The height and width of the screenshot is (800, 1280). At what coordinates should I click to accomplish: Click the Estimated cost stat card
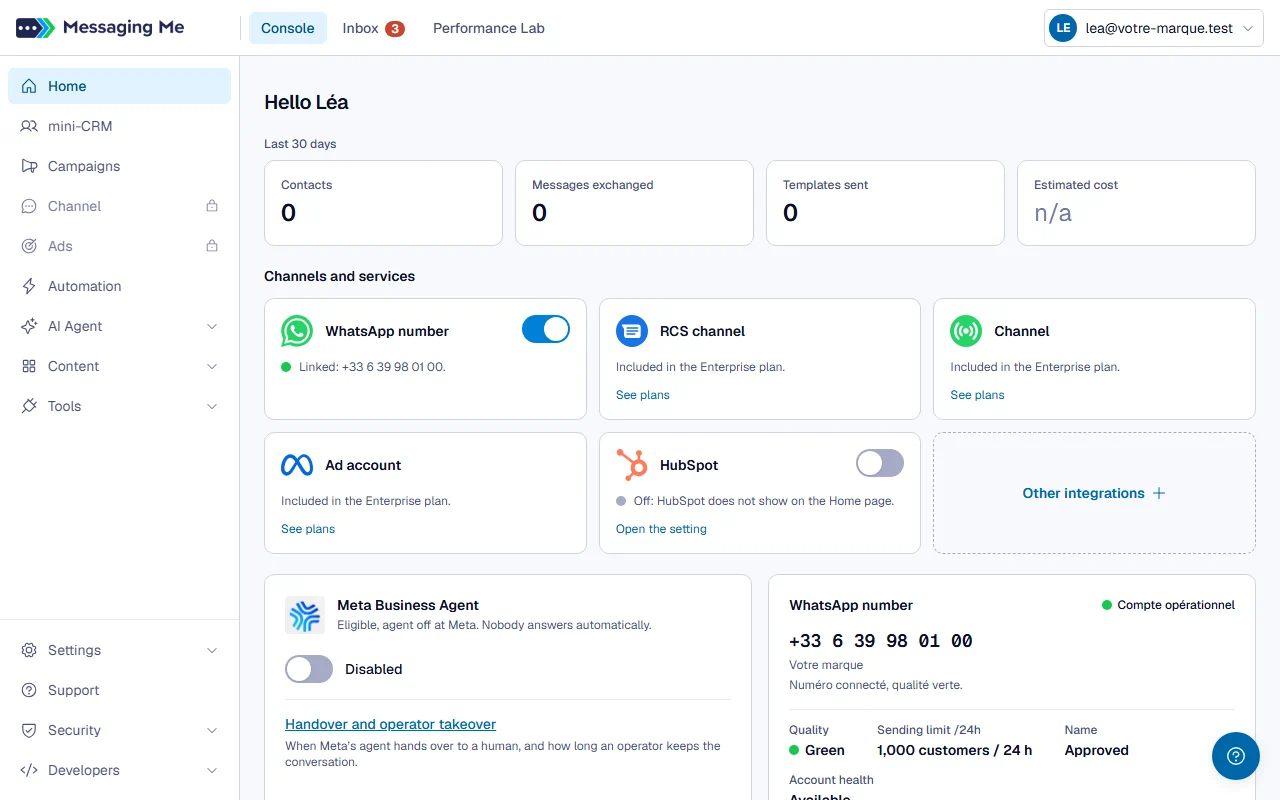(x=1136, y=203)
